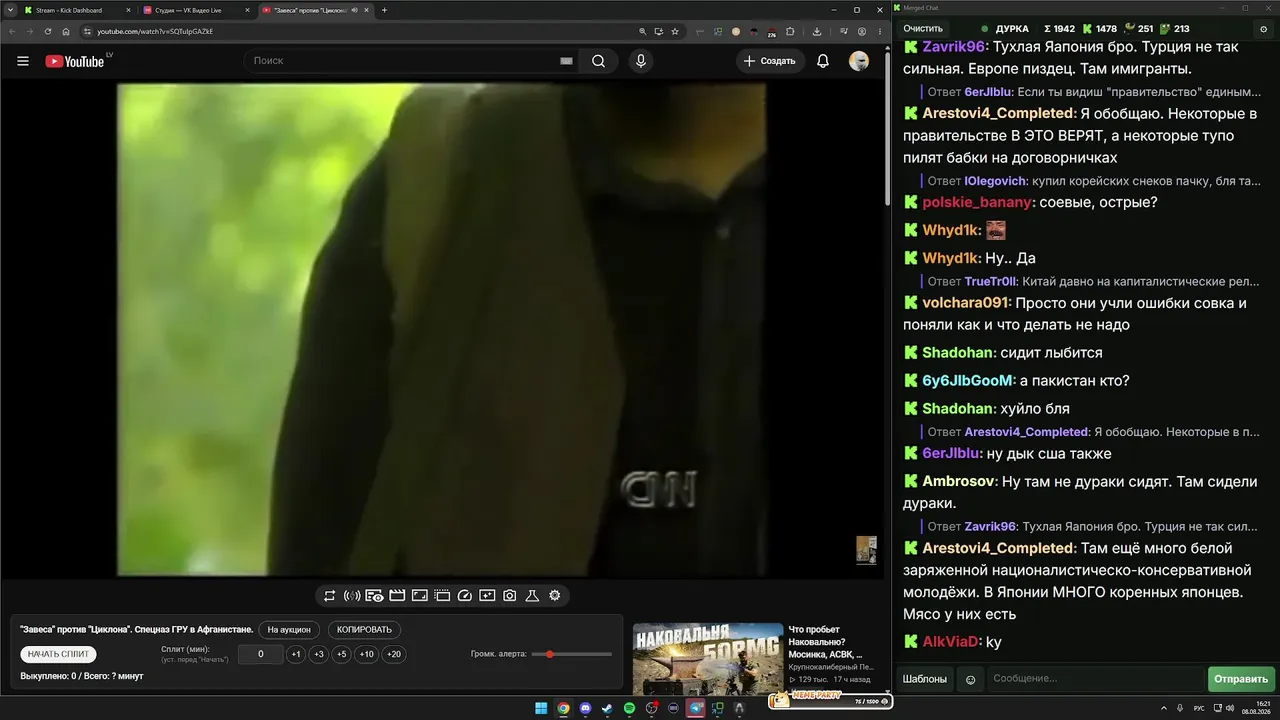The image size is (1280, 720).
Task: Open Google Chrome from the taskbar
Action: (563, 708)
